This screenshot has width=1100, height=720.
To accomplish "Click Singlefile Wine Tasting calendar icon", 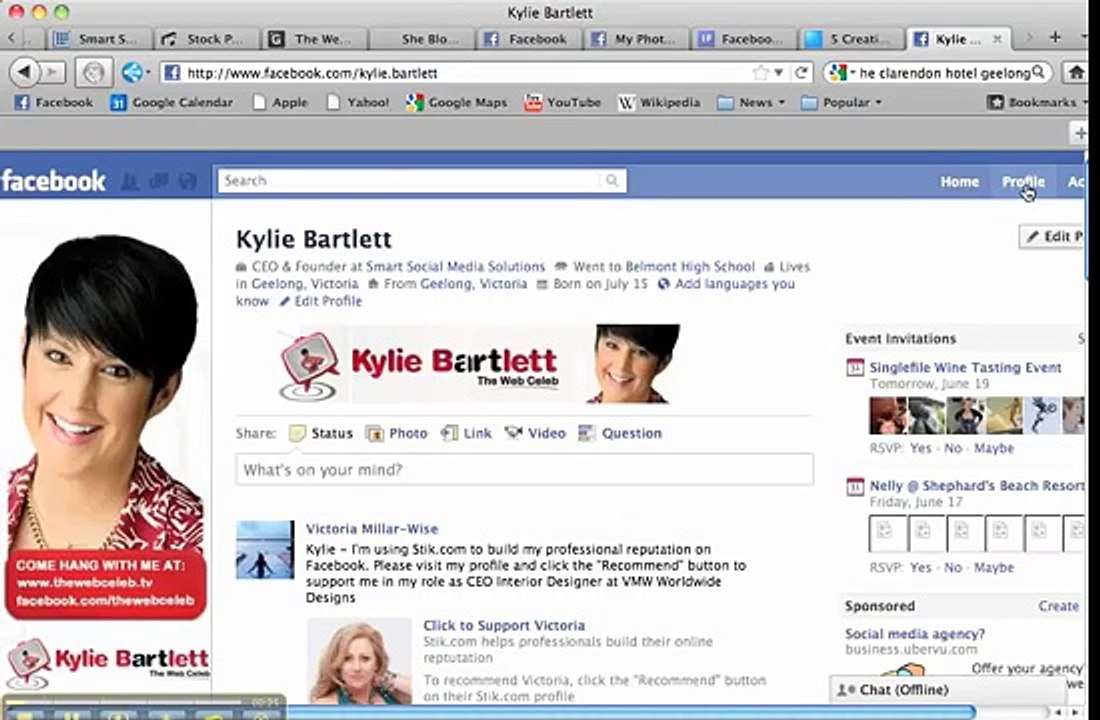I will click(x=854, y=368).
